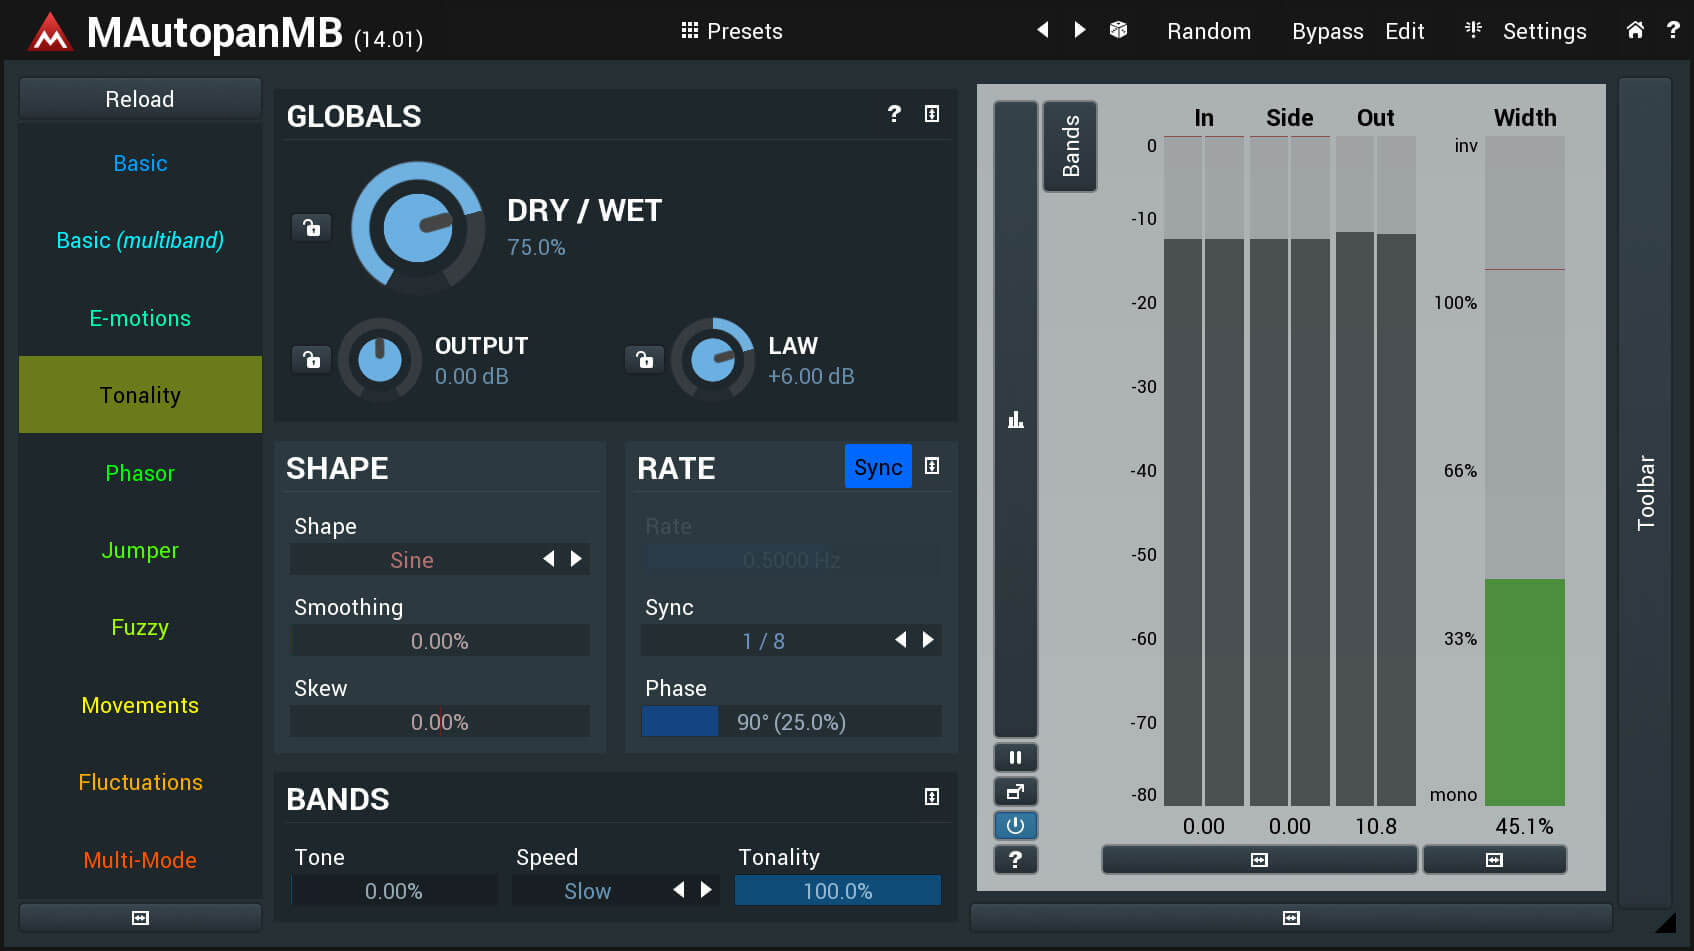The width and height of the screenshot is (1694, 951).
Task: Toggle Bypass in the top bar
Action: 1327,31
